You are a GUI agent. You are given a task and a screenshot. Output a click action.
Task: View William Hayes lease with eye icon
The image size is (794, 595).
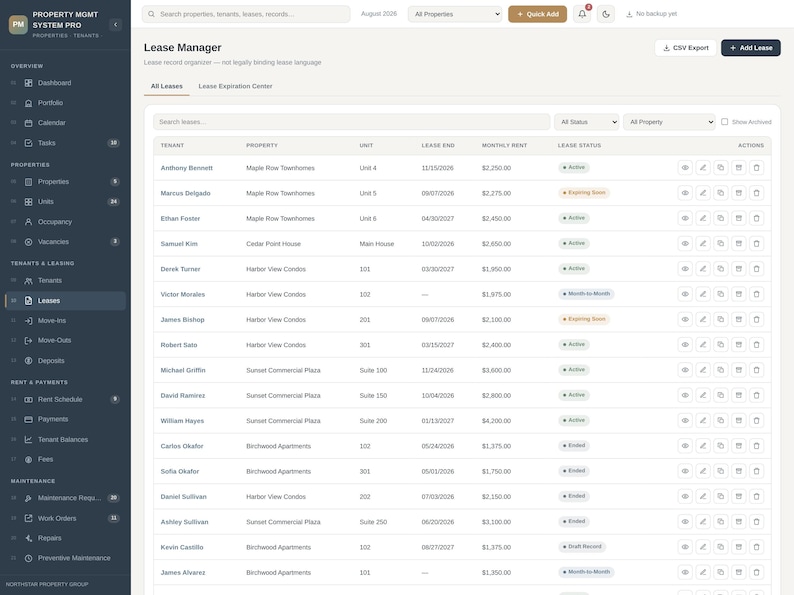[x=685, y=420]
